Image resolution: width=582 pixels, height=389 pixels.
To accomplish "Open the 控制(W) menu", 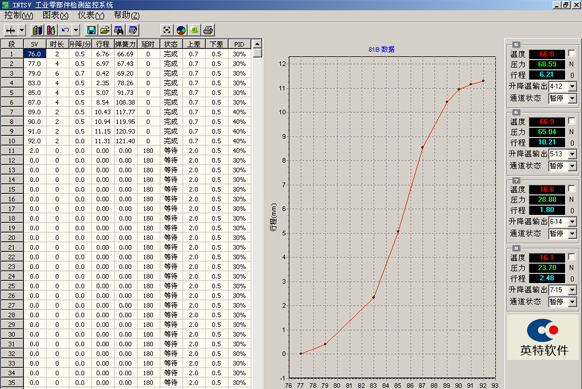I will tap(19, 15).
